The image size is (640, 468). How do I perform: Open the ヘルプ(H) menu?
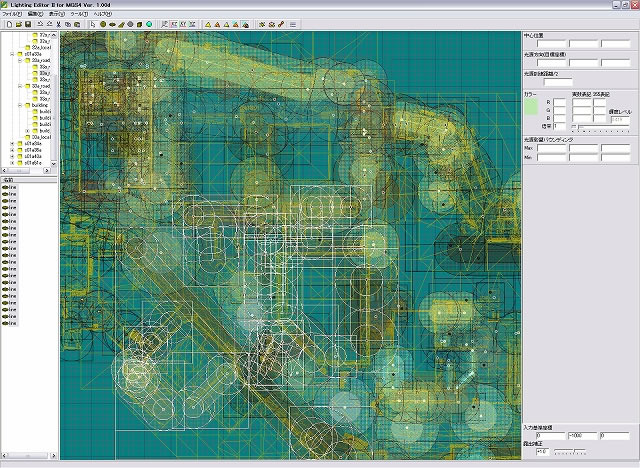103,14
